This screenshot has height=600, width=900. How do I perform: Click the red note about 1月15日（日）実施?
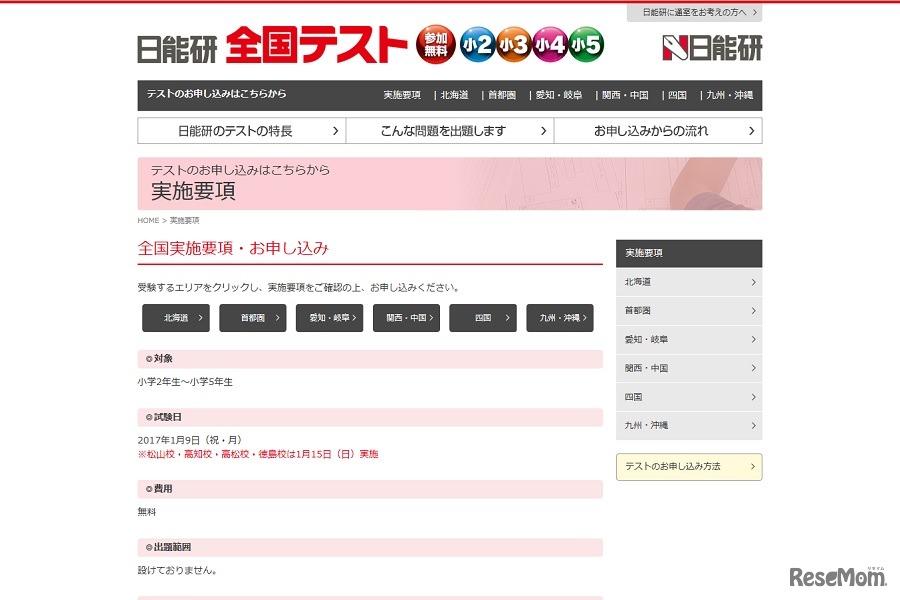coord(258,454)
